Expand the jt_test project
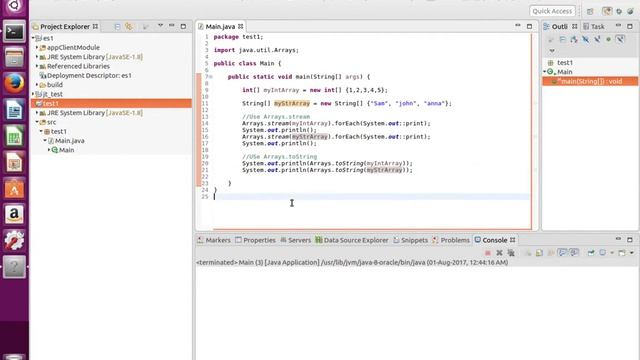 click(33, 94)
